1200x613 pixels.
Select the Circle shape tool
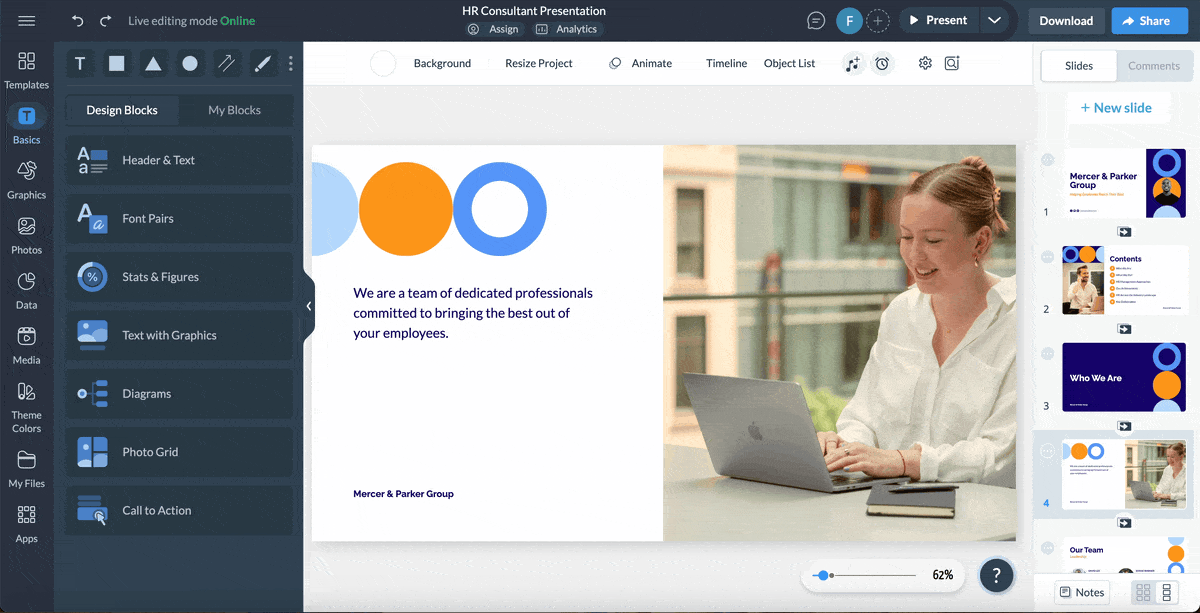pyautogui.click(x=190, y=63)
